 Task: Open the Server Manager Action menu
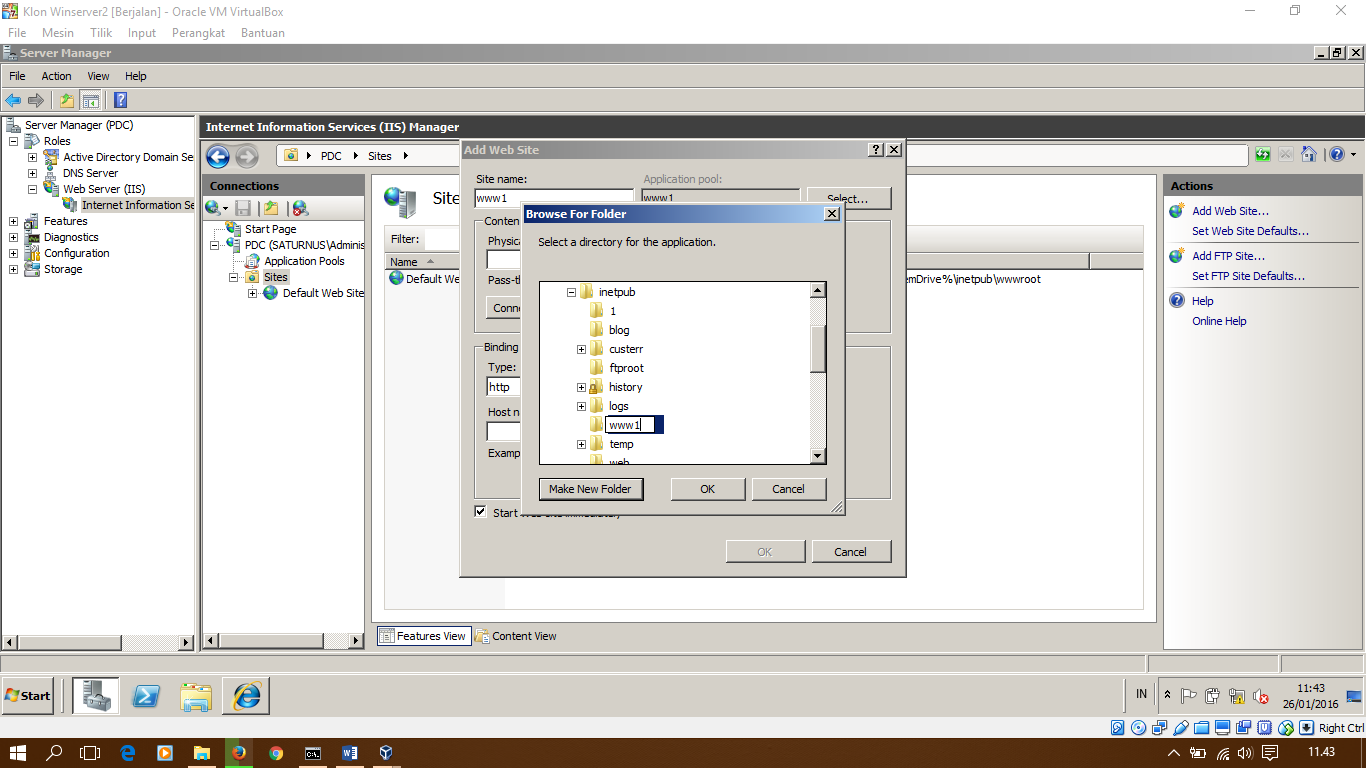[56, 76]
